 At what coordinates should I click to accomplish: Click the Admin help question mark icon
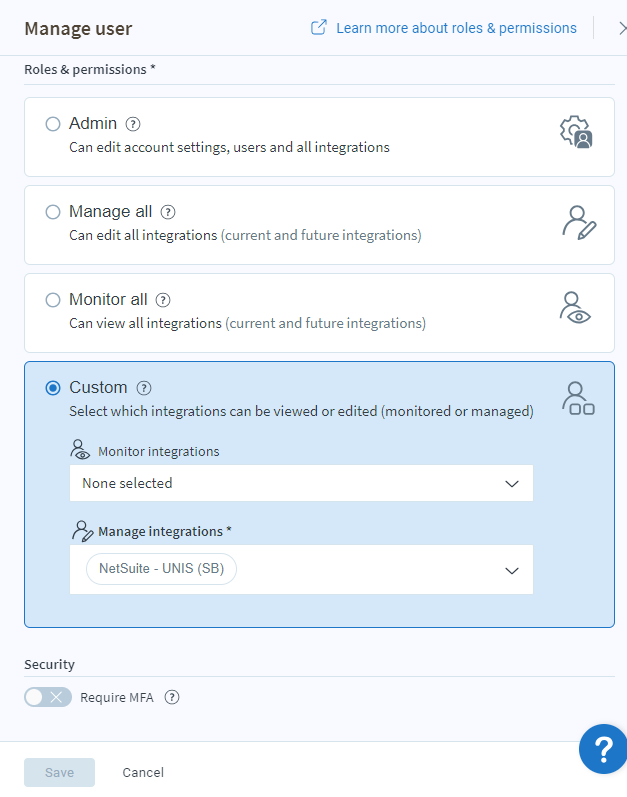[x=133, y=124]
